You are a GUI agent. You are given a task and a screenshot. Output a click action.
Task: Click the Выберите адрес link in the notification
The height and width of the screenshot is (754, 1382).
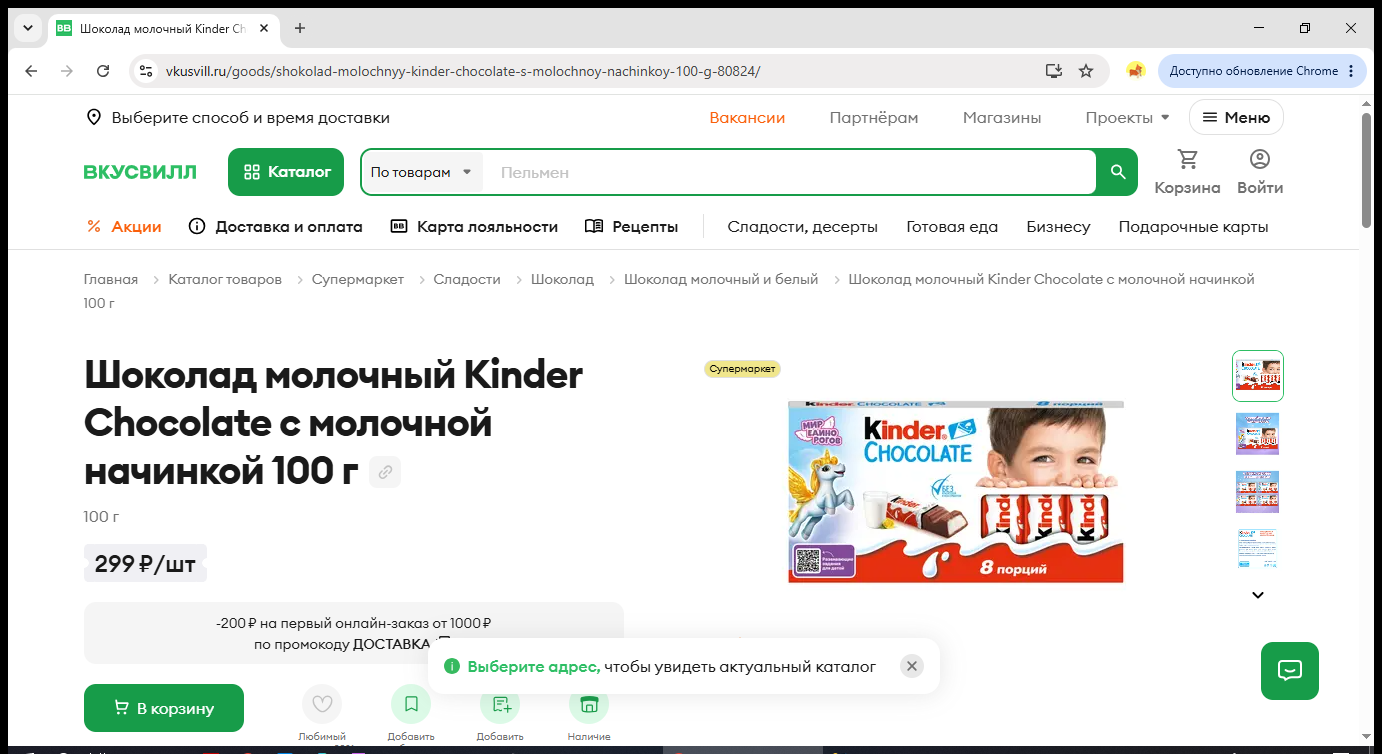point(534,666)
